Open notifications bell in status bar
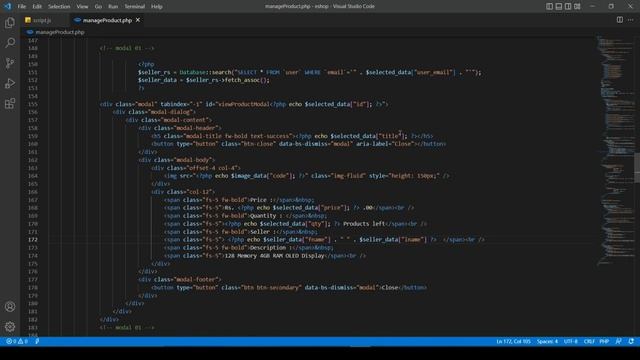640x360 pixels. pyautogui.click(x=631, y=341)
